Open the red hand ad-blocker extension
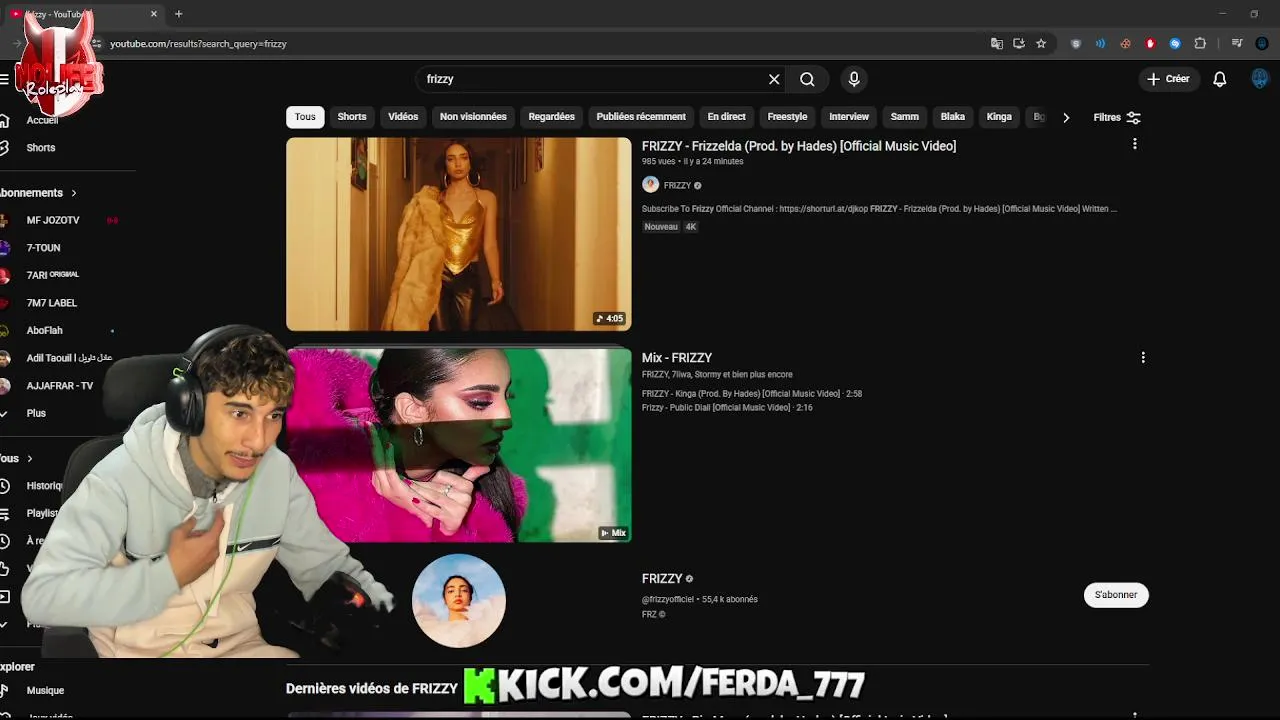 point(1150,44)
